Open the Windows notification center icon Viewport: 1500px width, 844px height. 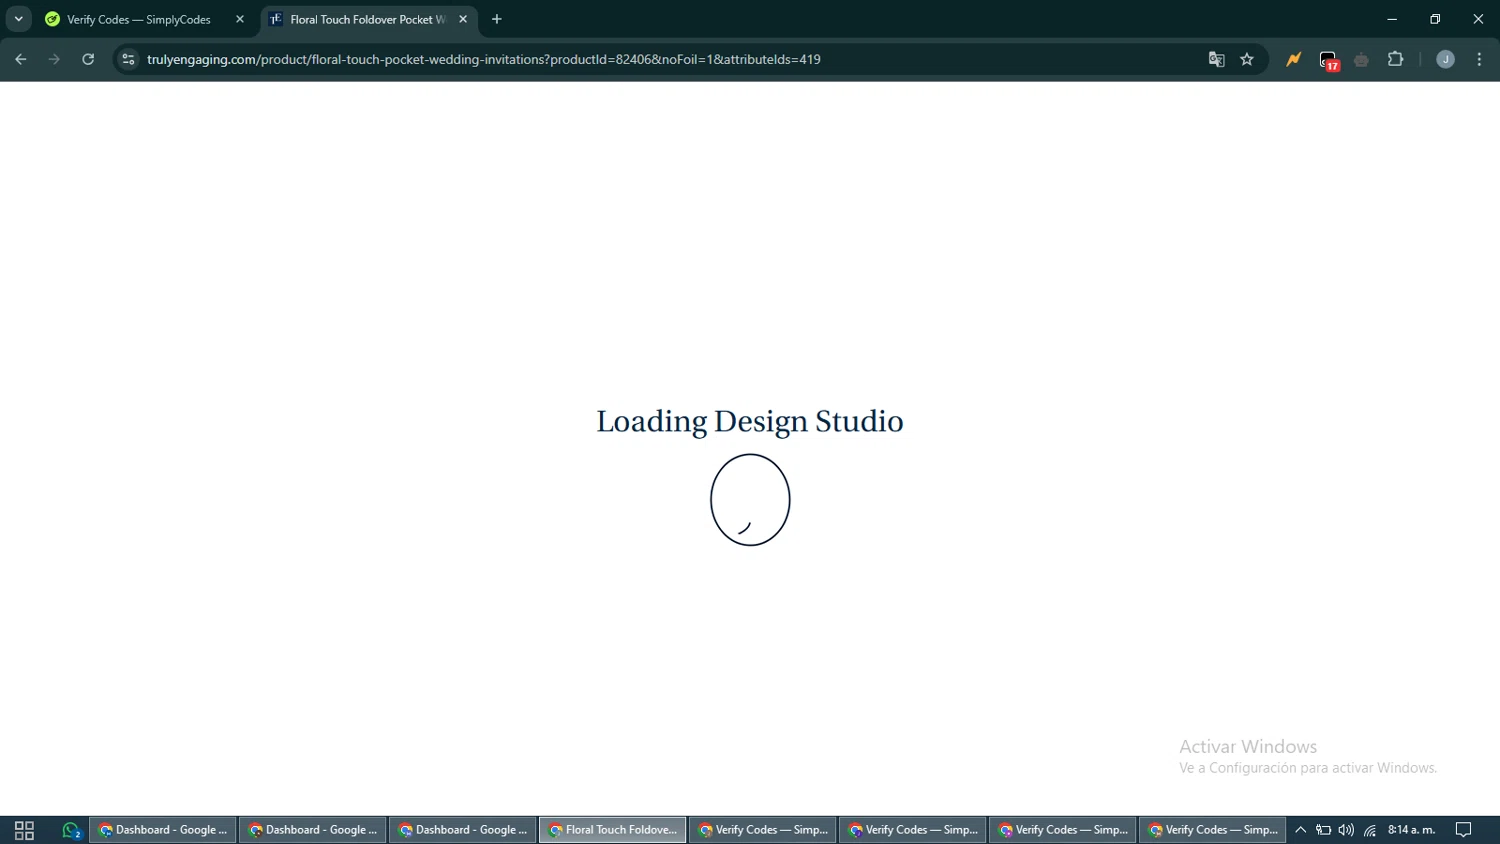[x=1464, y=830]
